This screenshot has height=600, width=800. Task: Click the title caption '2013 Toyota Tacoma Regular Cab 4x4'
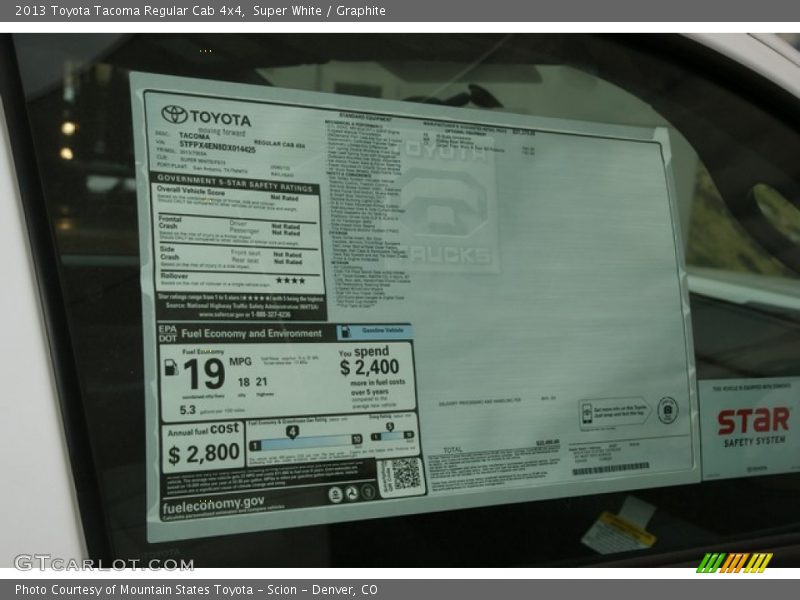pos(130,11)
